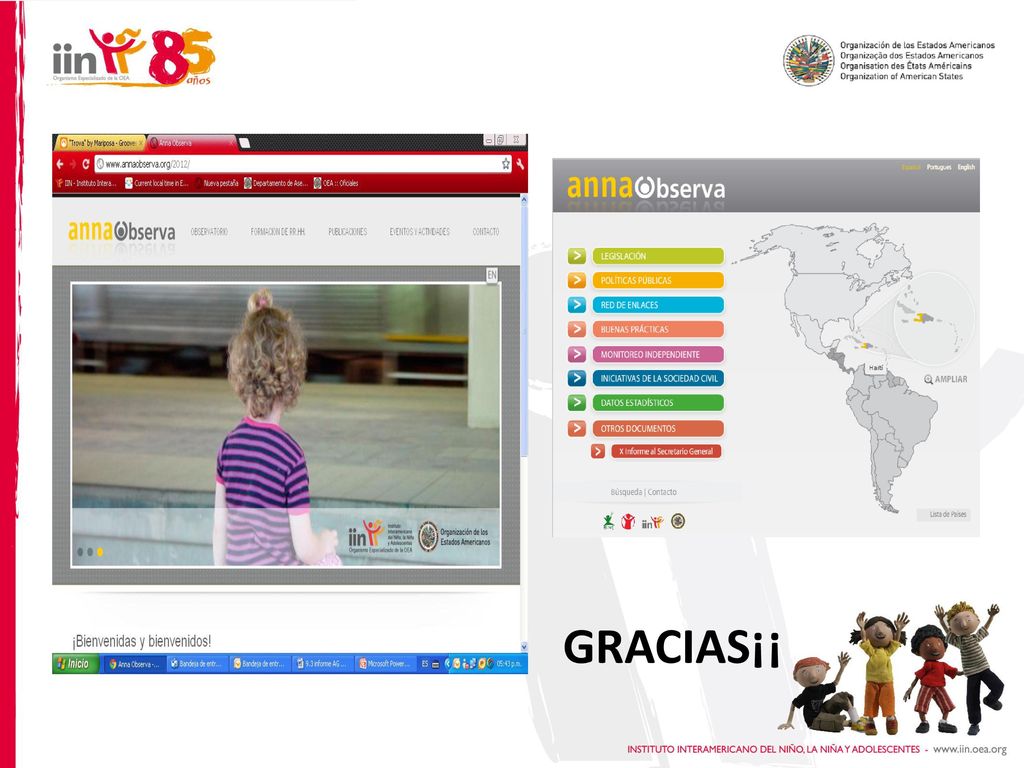The width and height of the screenshot is (1024, 768).
Task: Open the Departamento de Ase... bookmark
Action: tap(276, 184)
